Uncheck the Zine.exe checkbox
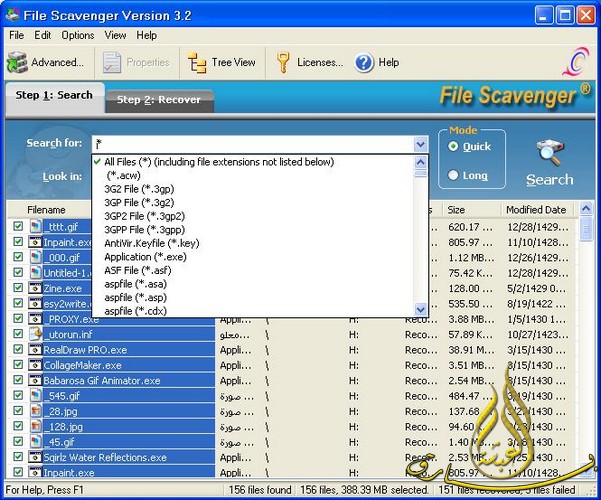Screen dimensions: 601x500 [18, 288]
